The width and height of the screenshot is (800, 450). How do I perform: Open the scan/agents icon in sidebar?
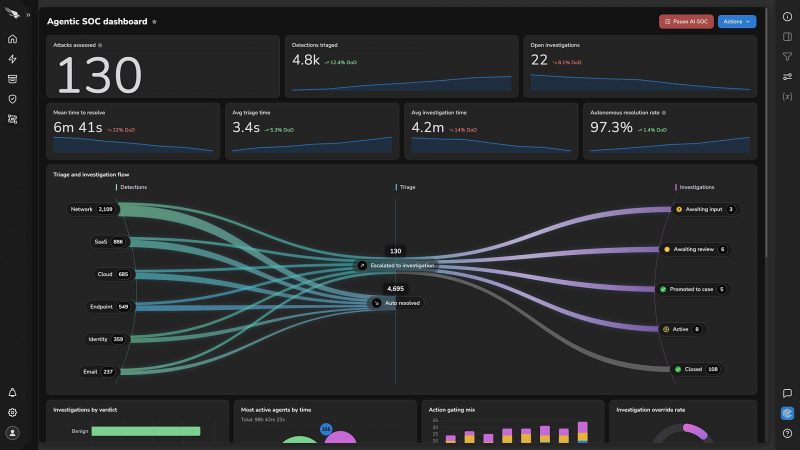coord(13,119)
